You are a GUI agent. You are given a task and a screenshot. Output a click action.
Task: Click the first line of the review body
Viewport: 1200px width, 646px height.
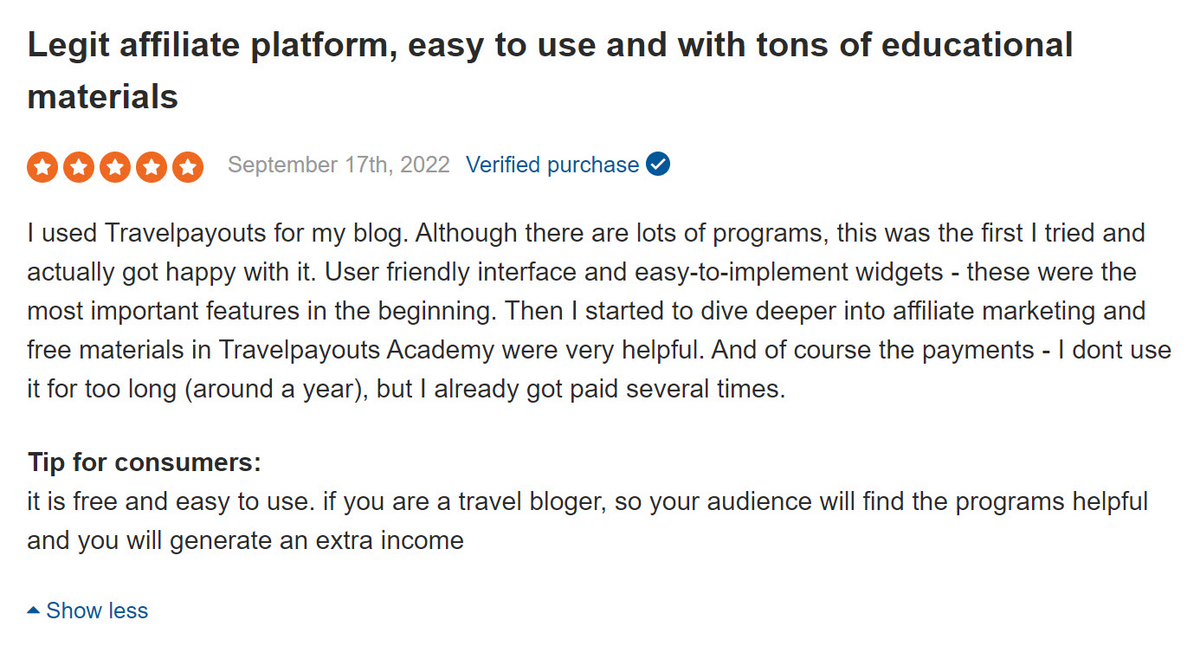(x=585, y=234)
